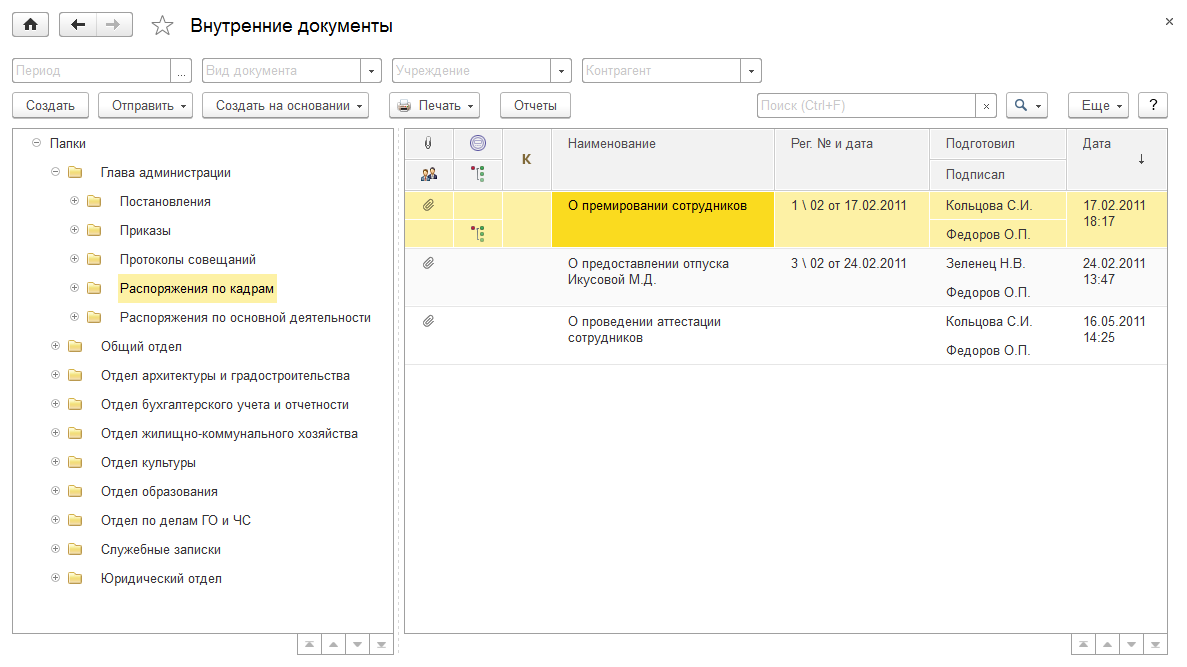
Task: Select the Служебные записки folder
Action: (161, 549)
